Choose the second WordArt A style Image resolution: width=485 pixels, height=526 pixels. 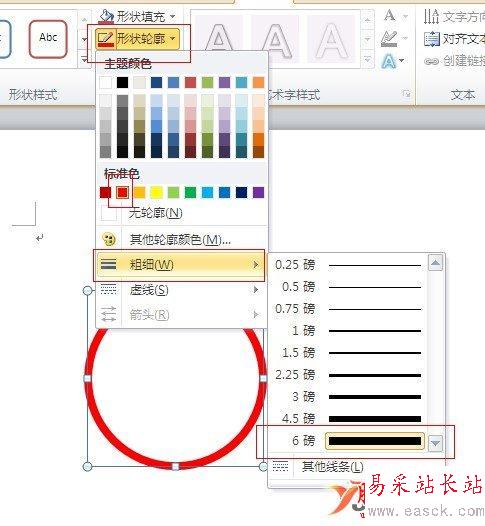[x=275, y=39]
